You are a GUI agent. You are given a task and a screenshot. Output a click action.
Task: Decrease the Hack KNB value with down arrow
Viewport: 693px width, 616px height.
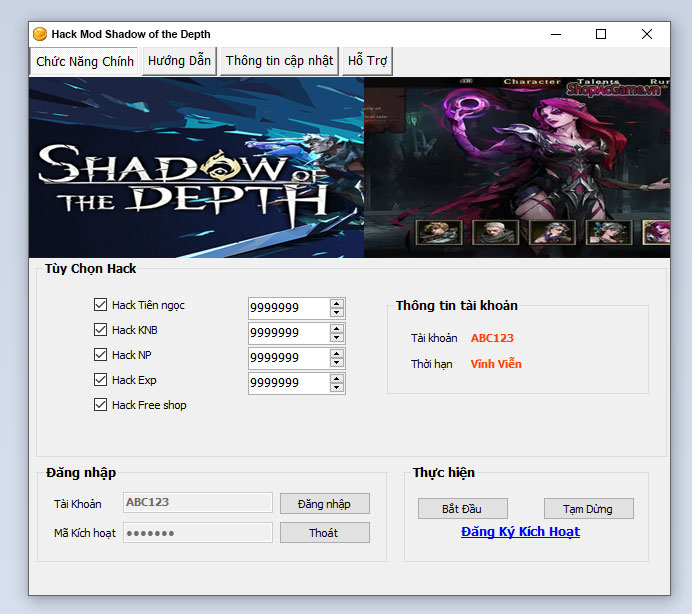point(337,338)
